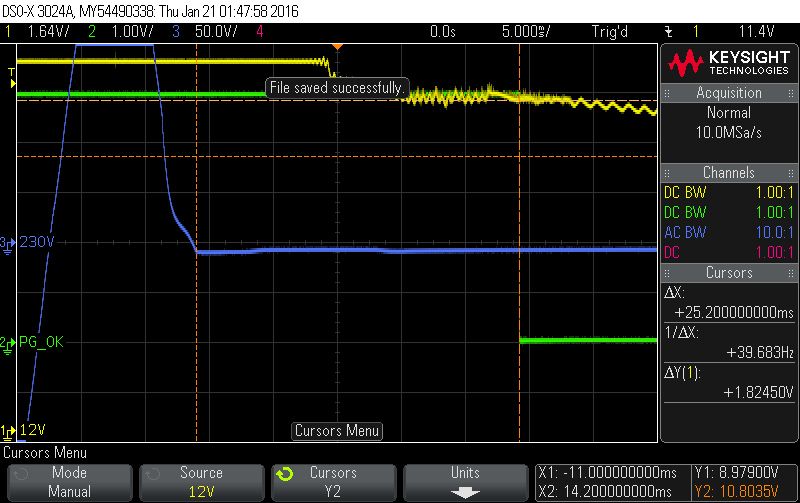Select the blue AC BW 10.0:1 channel row
This screenshot has height=503, width=800.
729,233
